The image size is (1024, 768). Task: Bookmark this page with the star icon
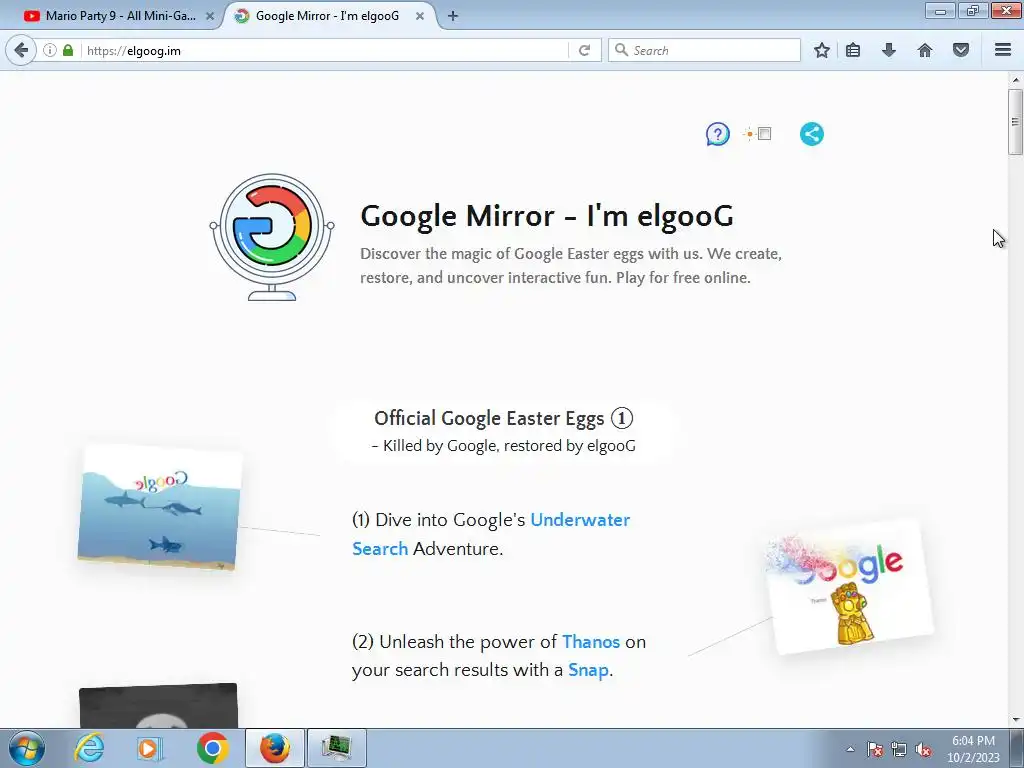[x=822, y=50]
